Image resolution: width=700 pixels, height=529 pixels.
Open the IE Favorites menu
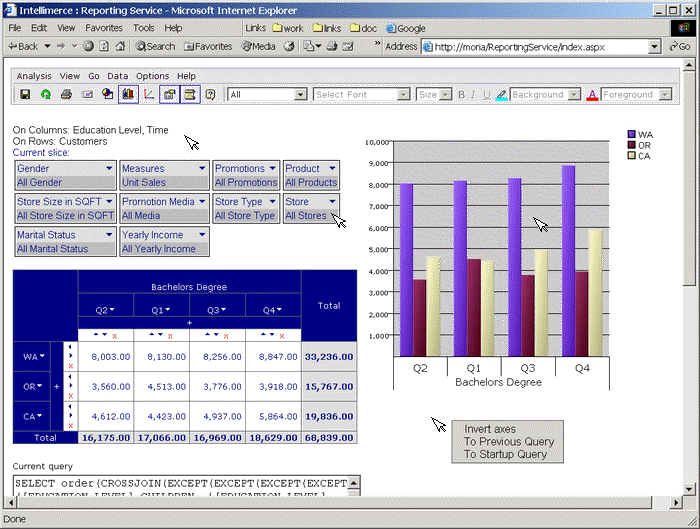coord(104,28)
